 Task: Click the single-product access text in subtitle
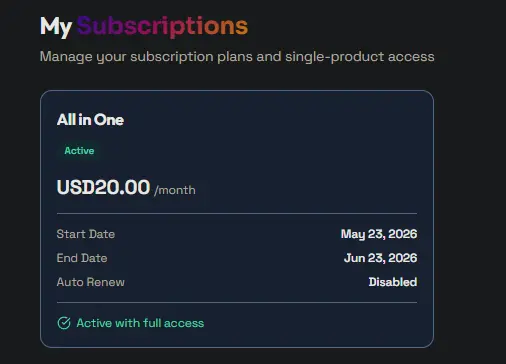pyautogui.click(x=360, y=57)
